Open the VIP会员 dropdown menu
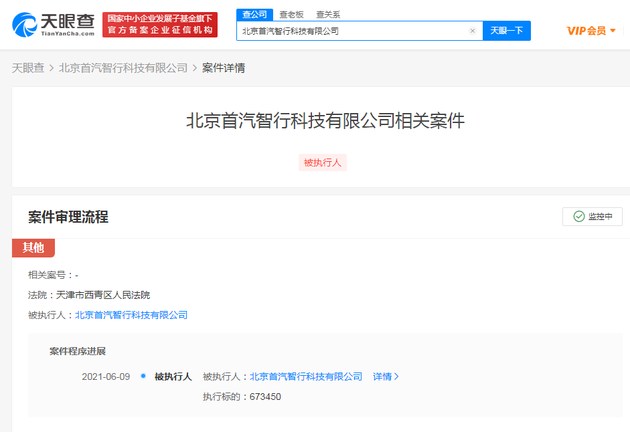Image resolution: width=630 pixels, height=432 pixels. click(x=591, y=31)
